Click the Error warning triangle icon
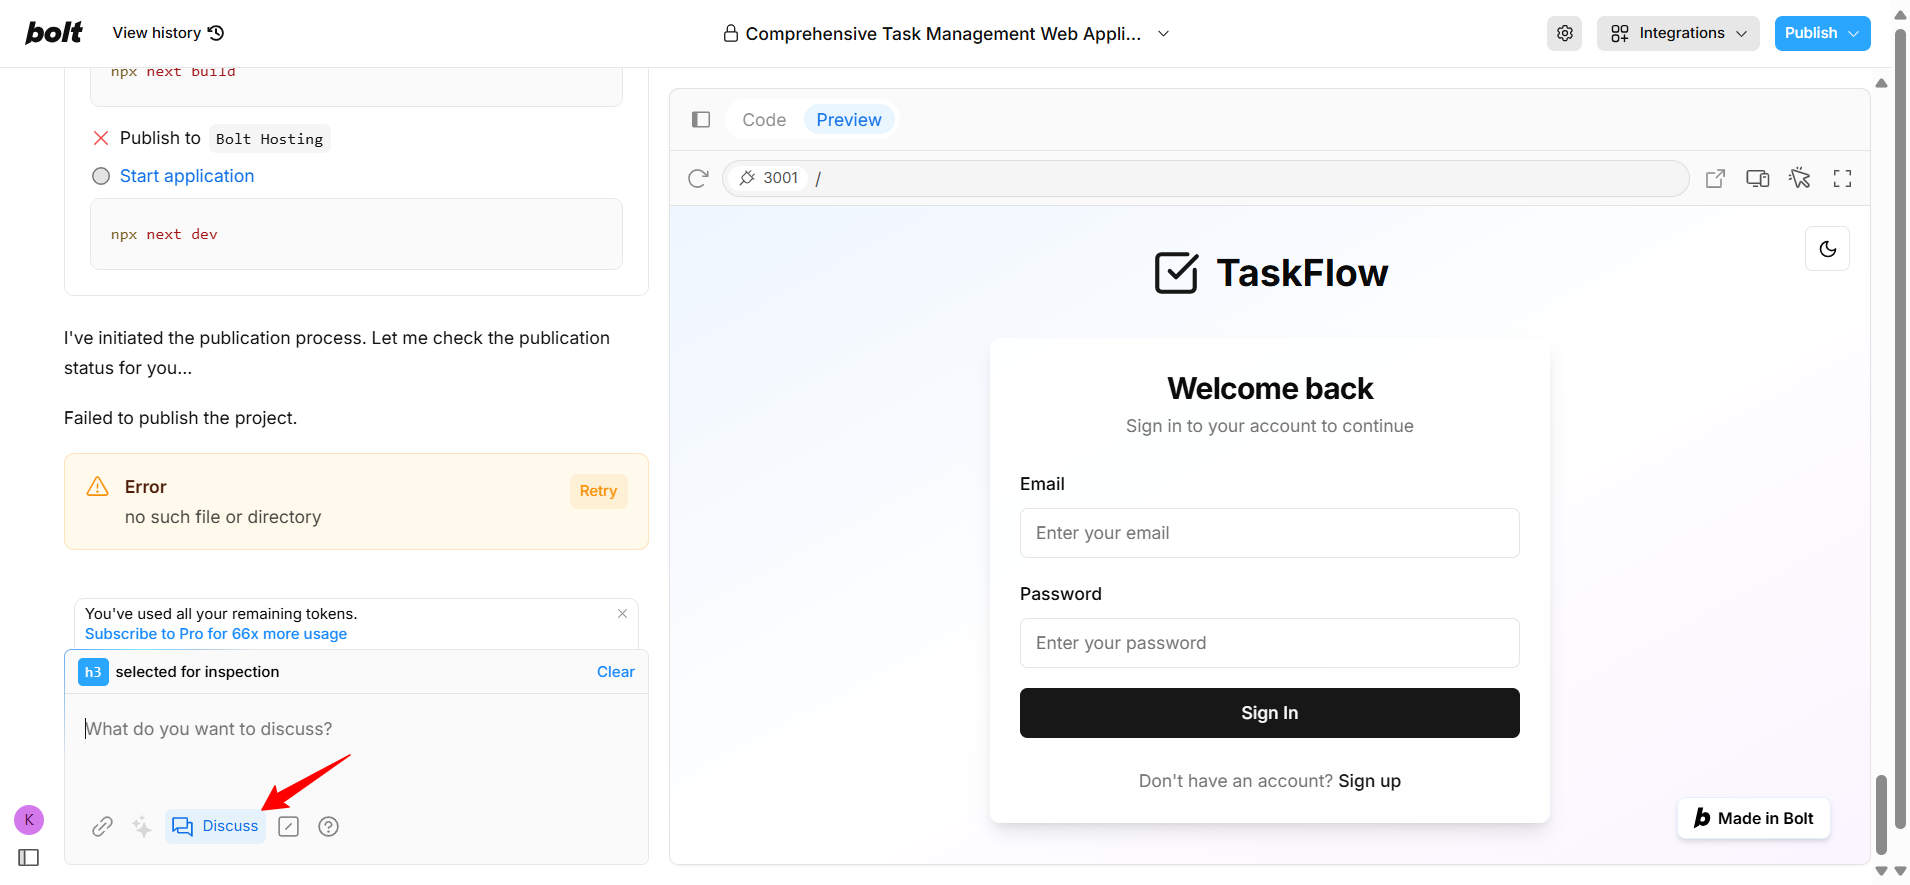Viewport: 1910px width, 885px height. (x=98, y=487)
